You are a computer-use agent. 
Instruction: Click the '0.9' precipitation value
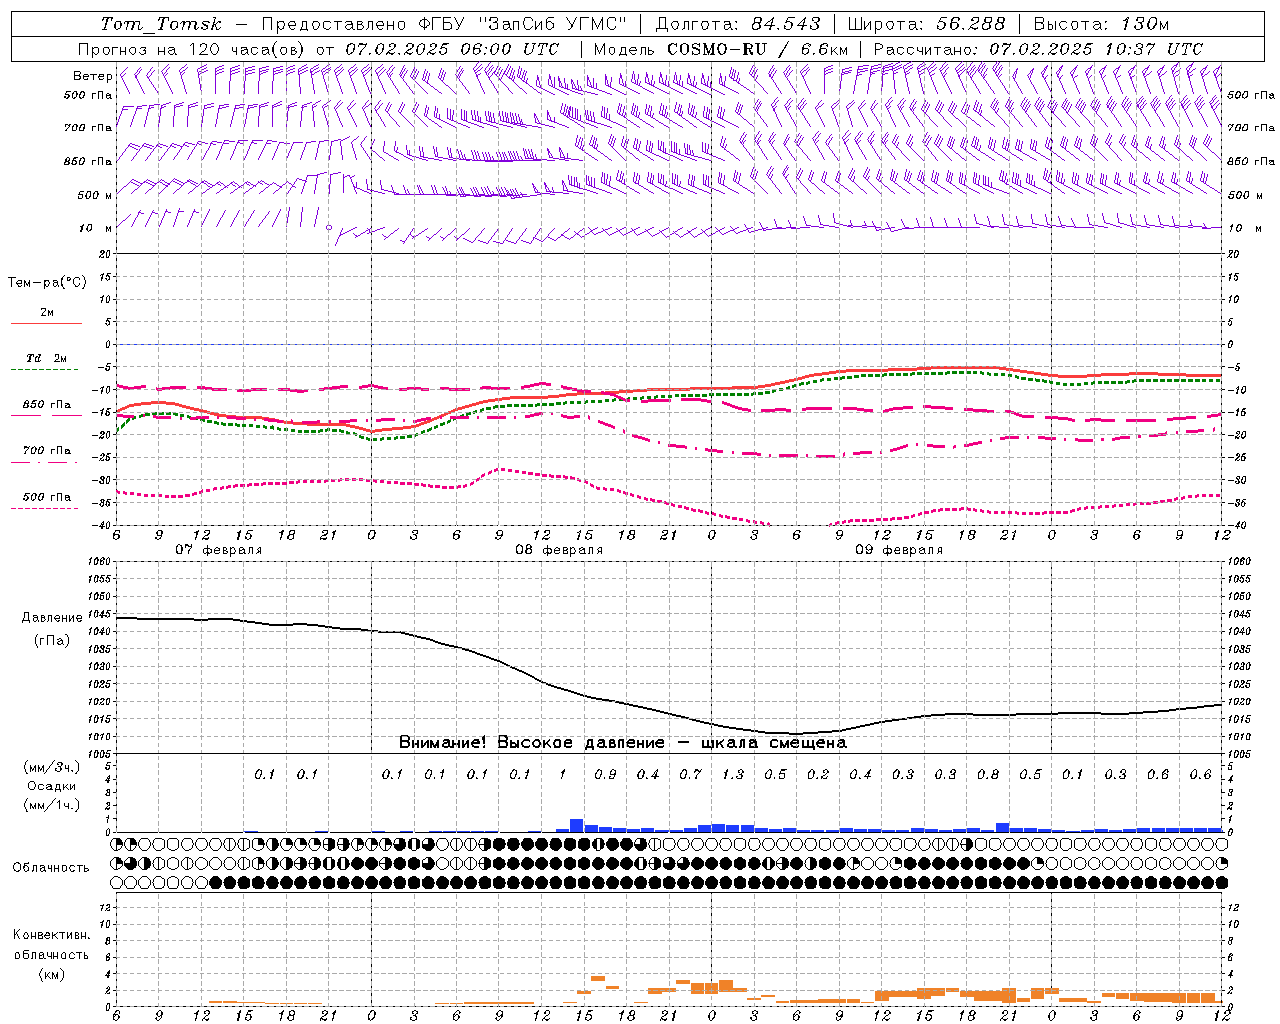coord(605,774)
